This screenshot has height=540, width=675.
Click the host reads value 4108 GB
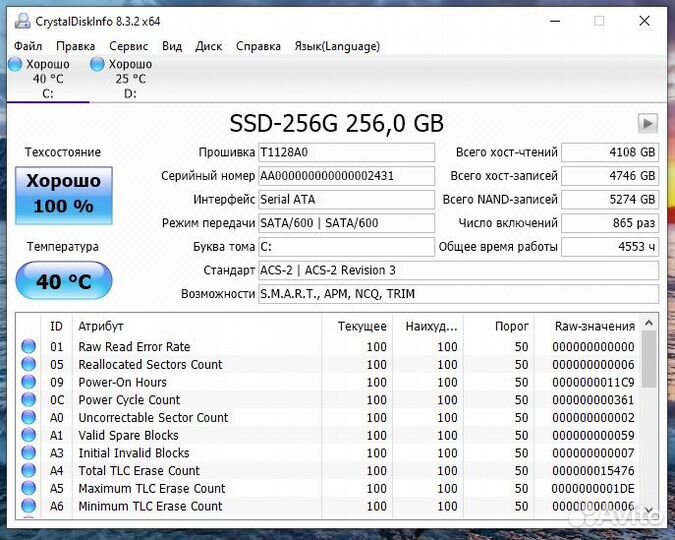tap(610, 152)
